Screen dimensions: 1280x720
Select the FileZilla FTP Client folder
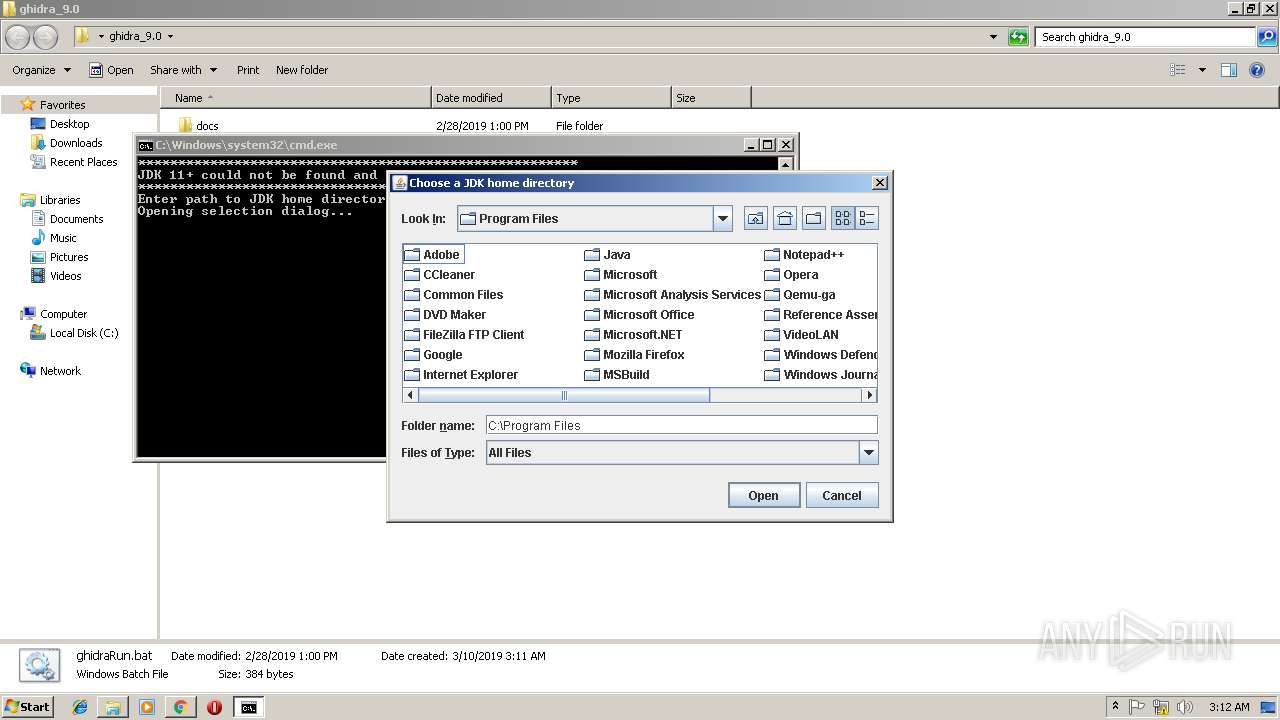tap(465, 335)
